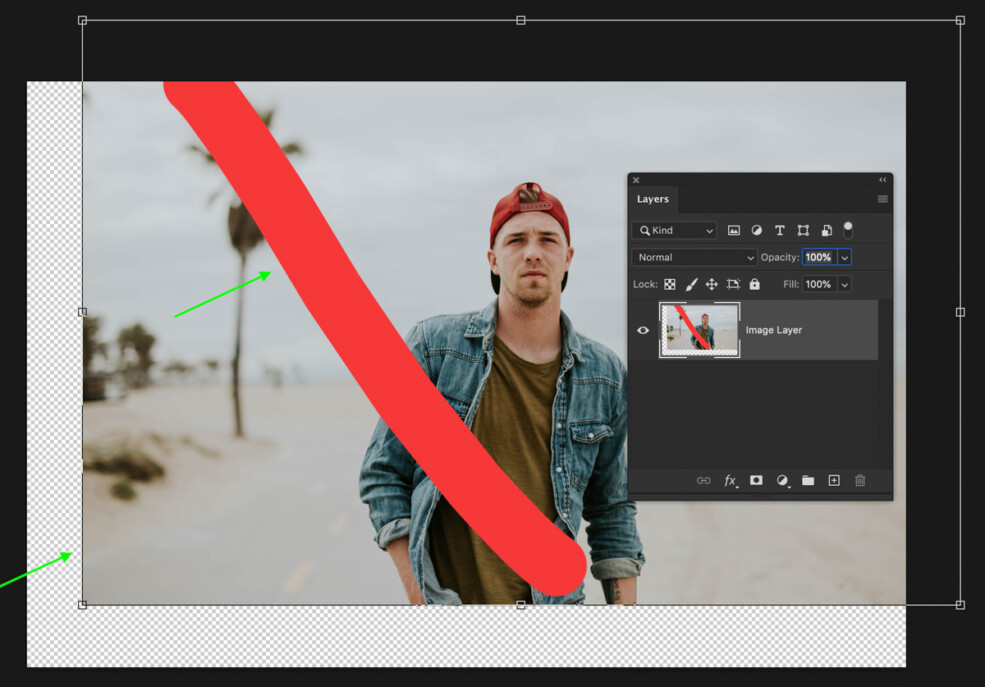Create a new layer

834,480
